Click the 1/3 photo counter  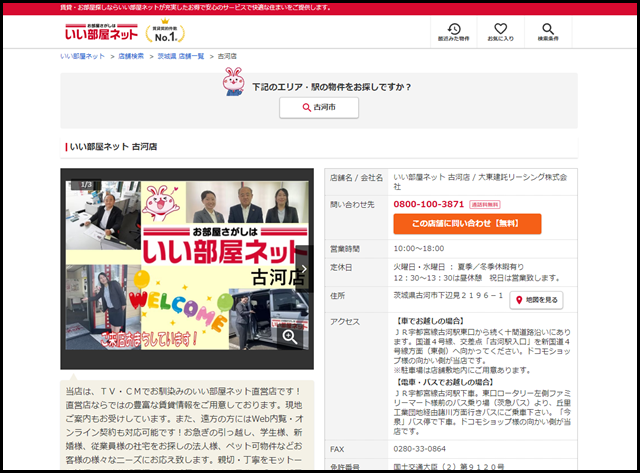[86, 185]
